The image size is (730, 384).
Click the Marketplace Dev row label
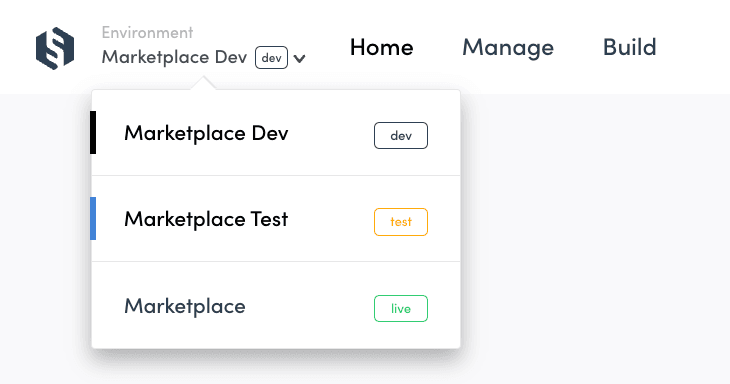tap(206, 133)
